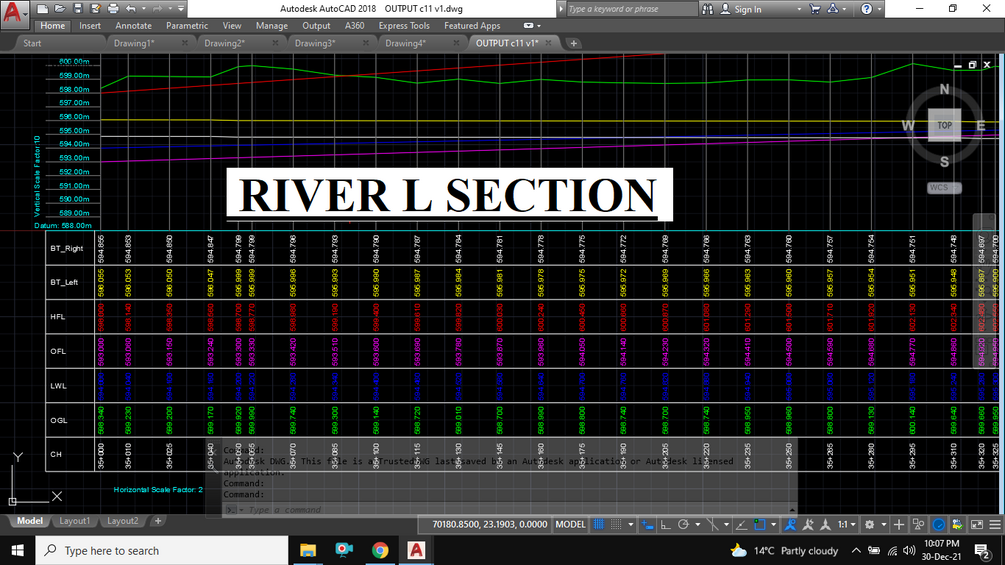The width and height of the screenshot is (1005, 565).
Task: Click the coordinates readout in status bar
Action: tap(490, 525)
